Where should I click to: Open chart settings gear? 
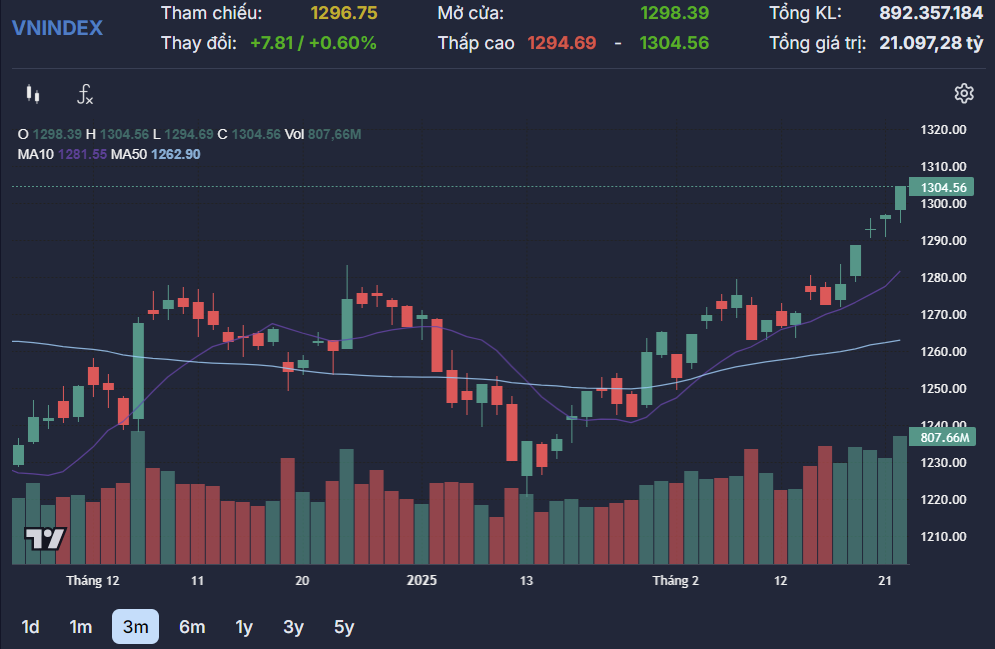coord(964,93)
